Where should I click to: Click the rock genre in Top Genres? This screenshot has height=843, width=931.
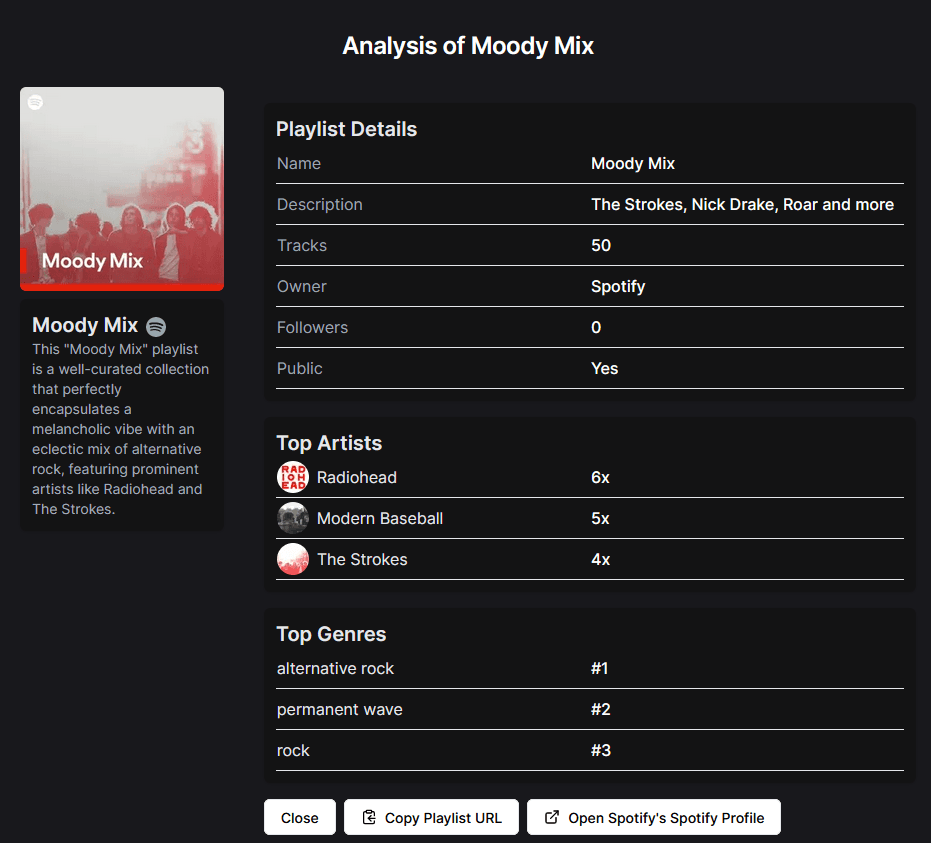pyautogui.click(x=293, y=750)
